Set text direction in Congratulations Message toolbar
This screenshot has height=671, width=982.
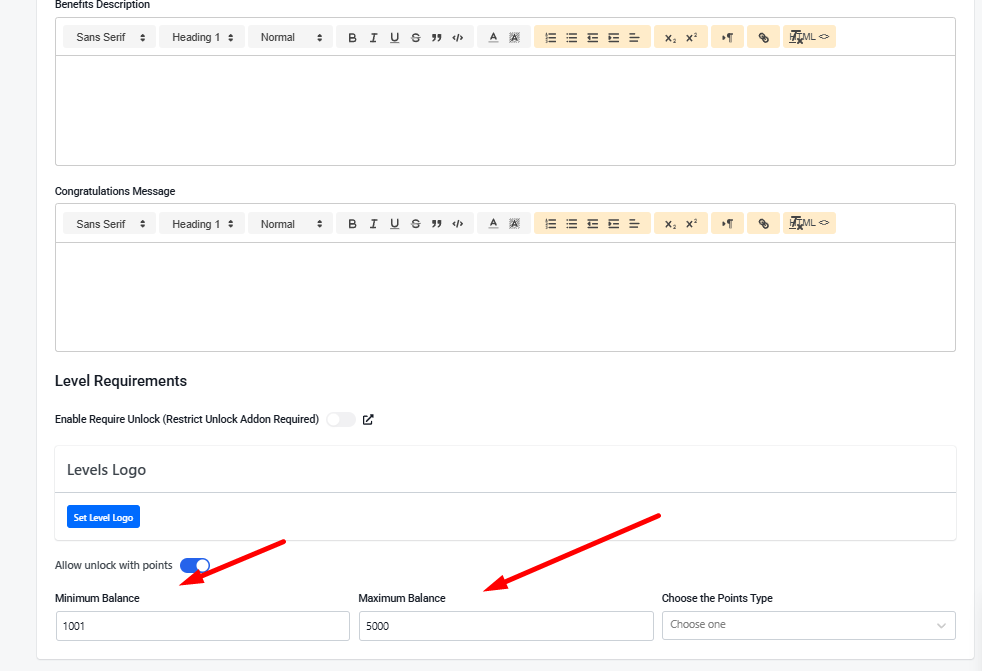727,224
